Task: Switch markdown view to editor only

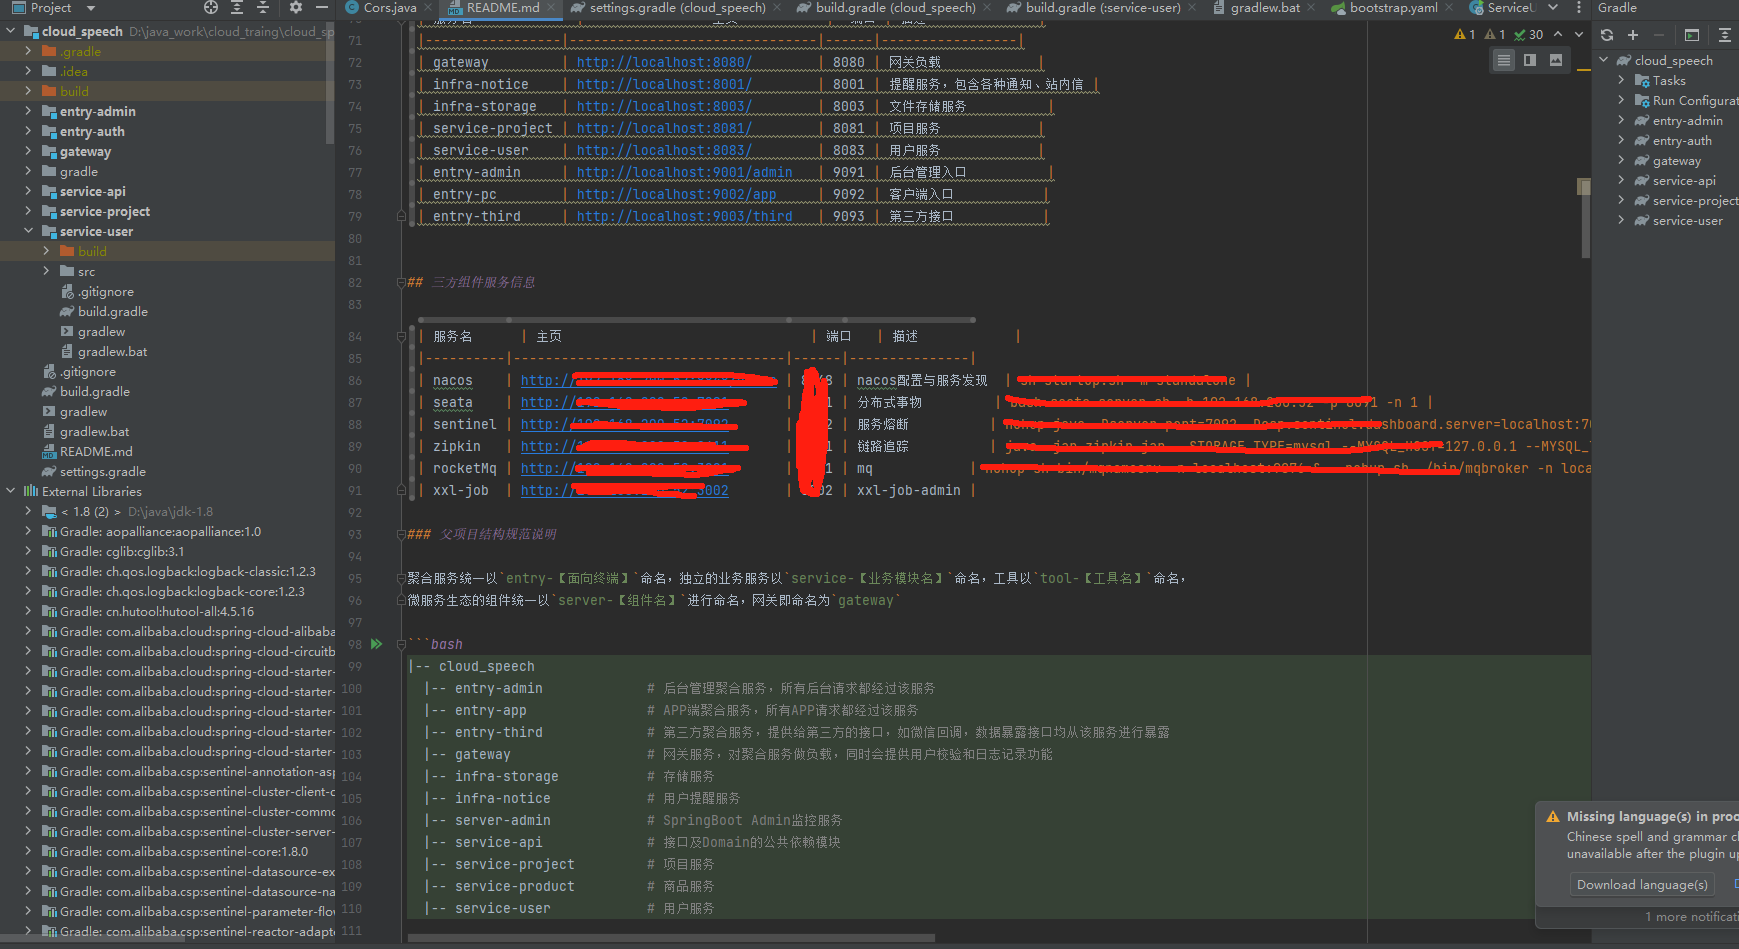Action: point(1504,60)
